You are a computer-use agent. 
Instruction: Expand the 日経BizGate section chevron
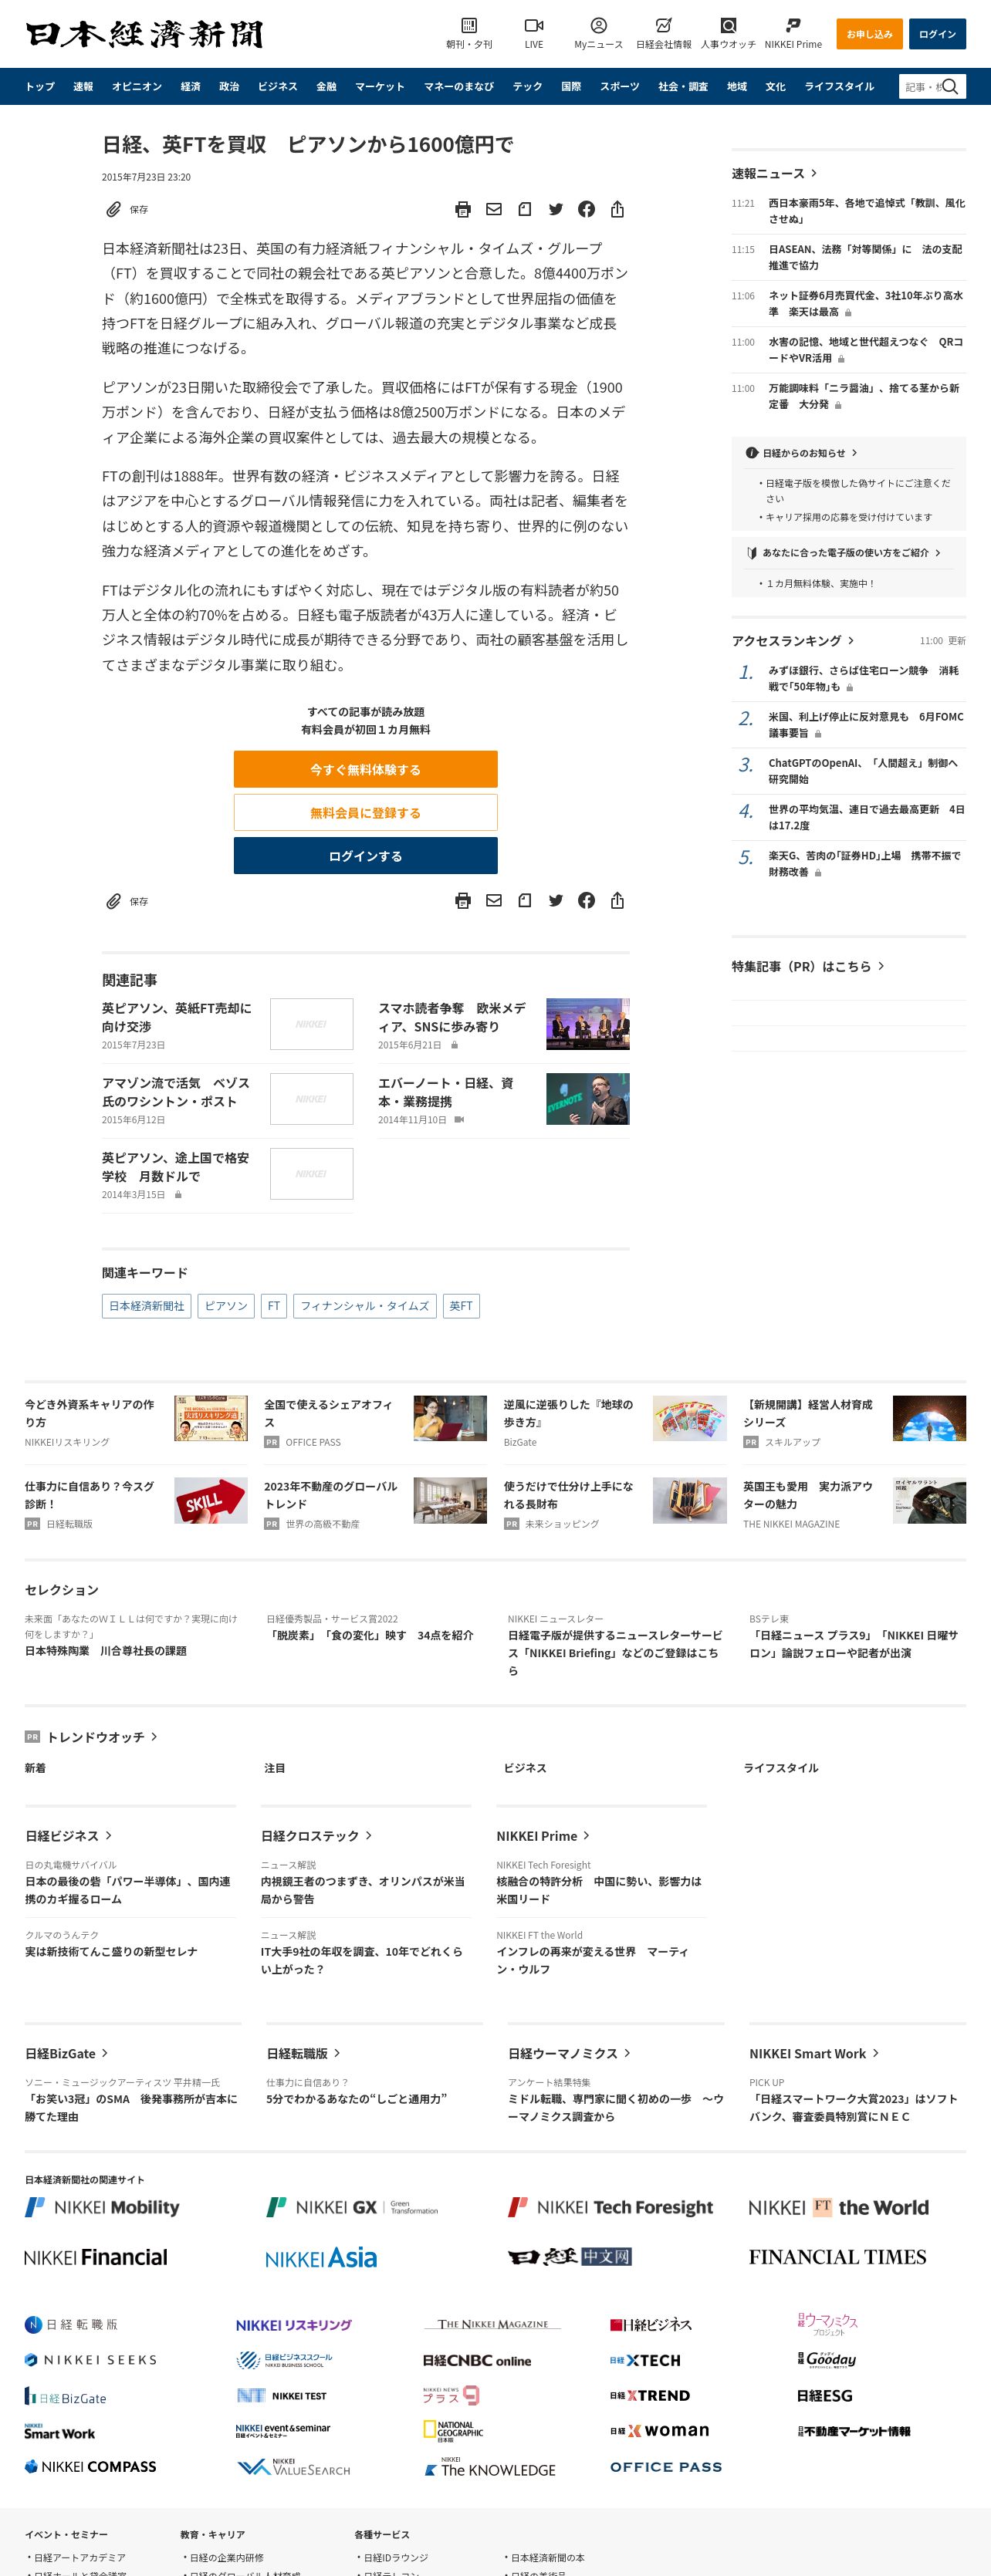105,2053
